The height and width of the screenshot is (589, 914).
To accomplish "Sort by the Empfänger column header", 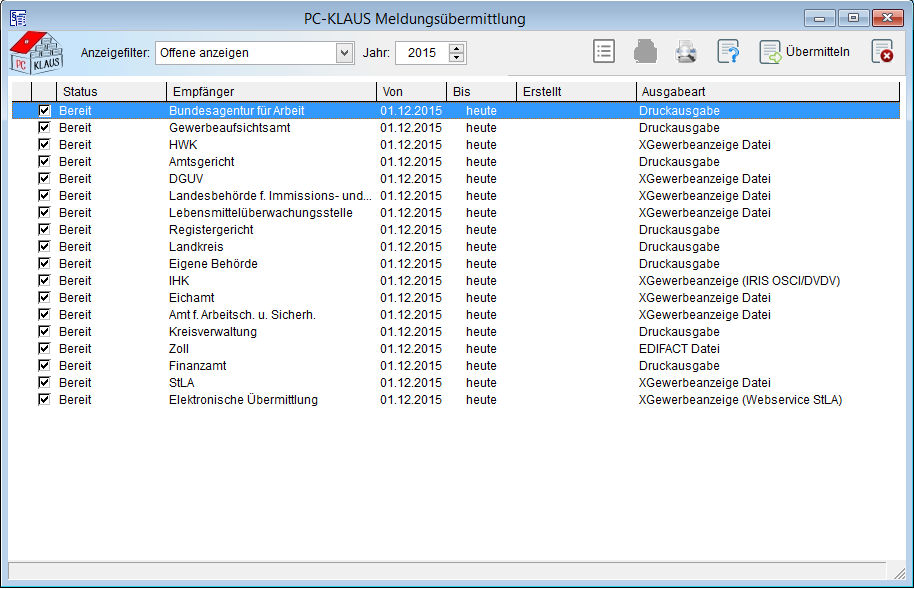I will coord(270,92).
